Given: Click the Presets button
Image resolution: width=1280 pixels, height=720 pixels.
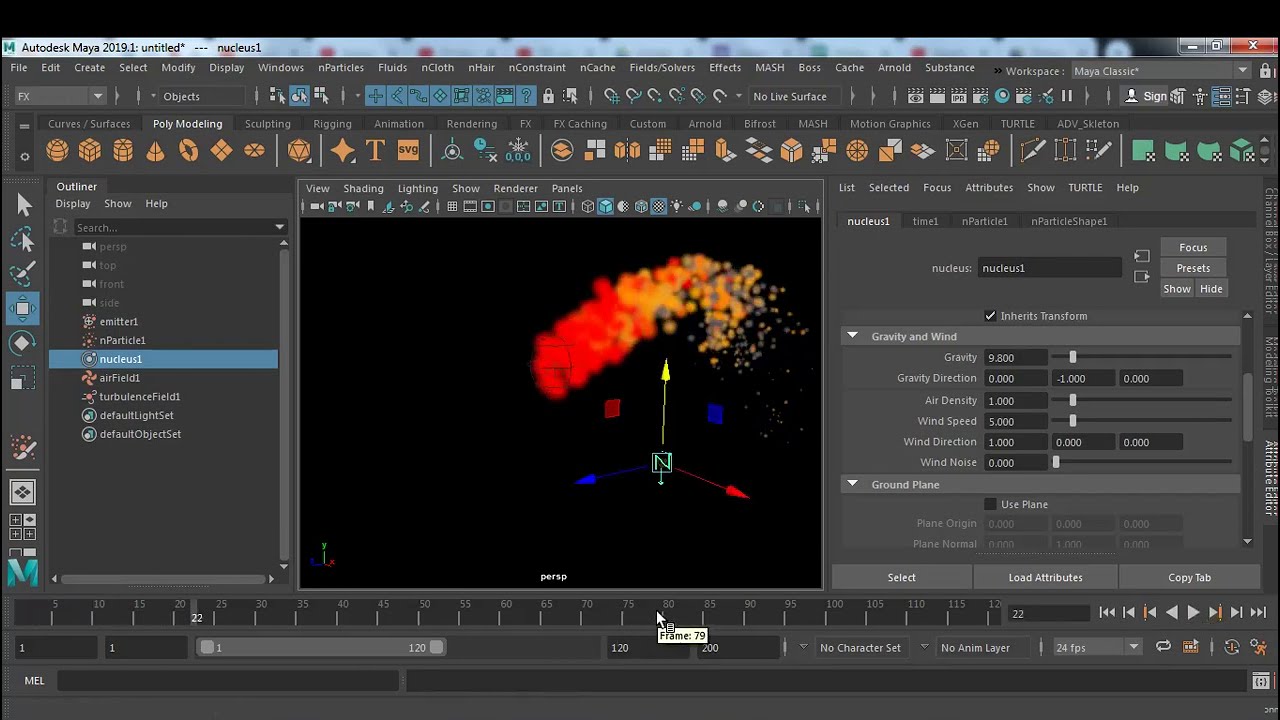Looking at the screenshot, I should (x=1193, y=268).
